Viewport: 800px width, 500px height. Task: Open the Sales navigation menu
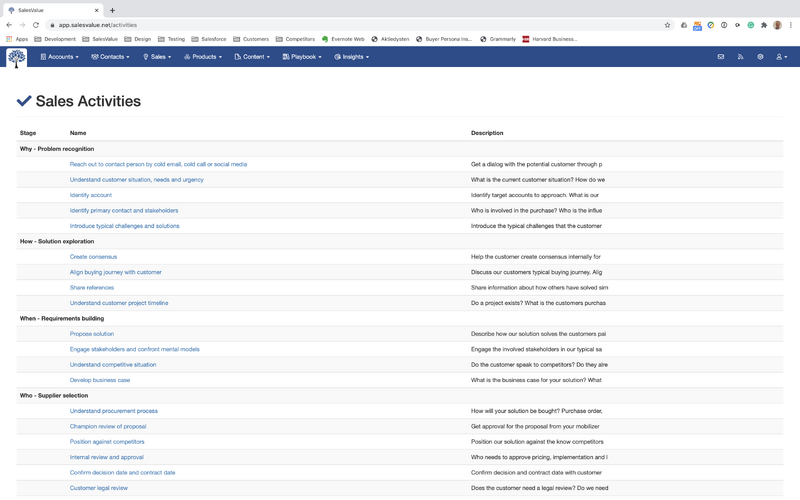[157, 57]
